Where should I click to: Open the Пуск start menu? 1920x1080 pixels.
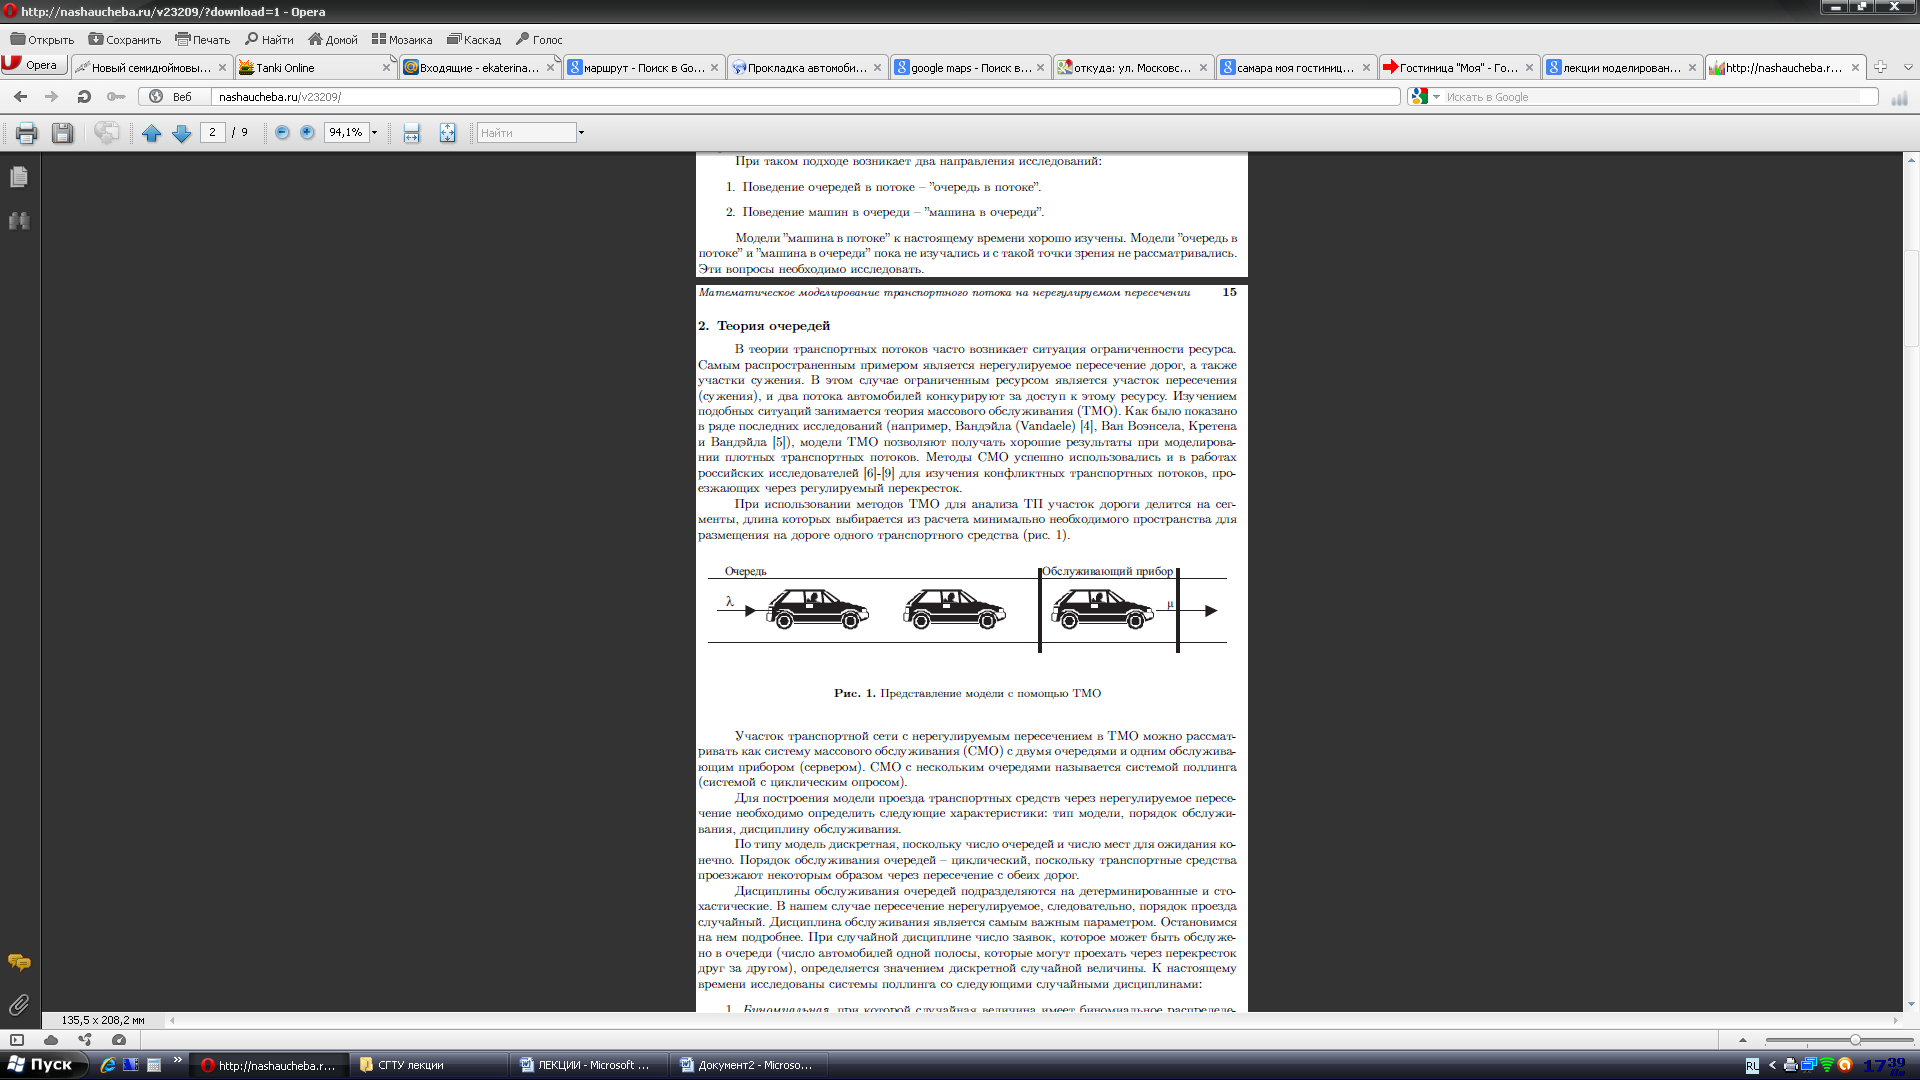click(44, 1065)
